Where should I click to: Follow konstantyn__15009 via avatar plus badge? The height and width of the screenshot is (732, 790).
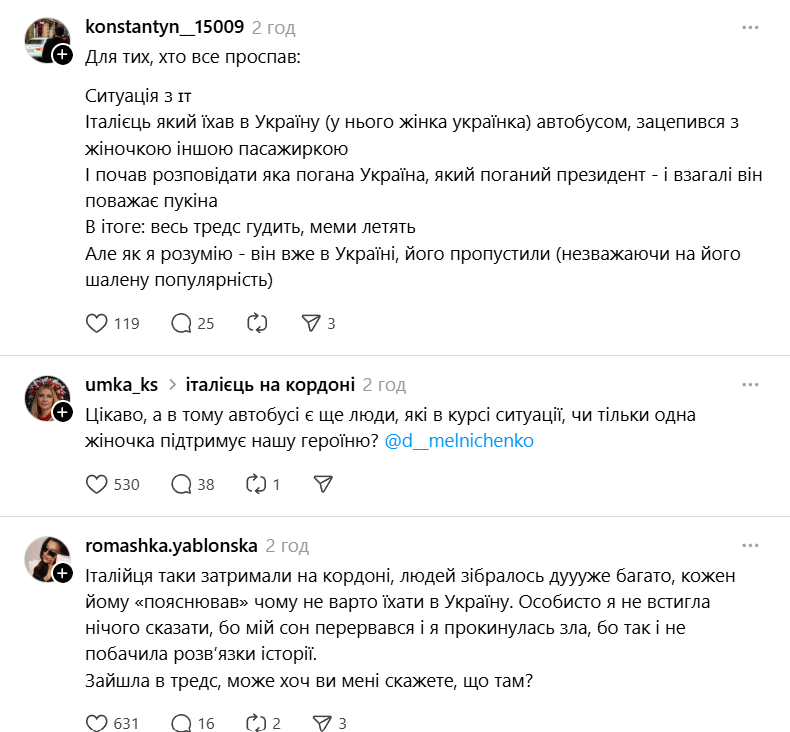(62, 54)
